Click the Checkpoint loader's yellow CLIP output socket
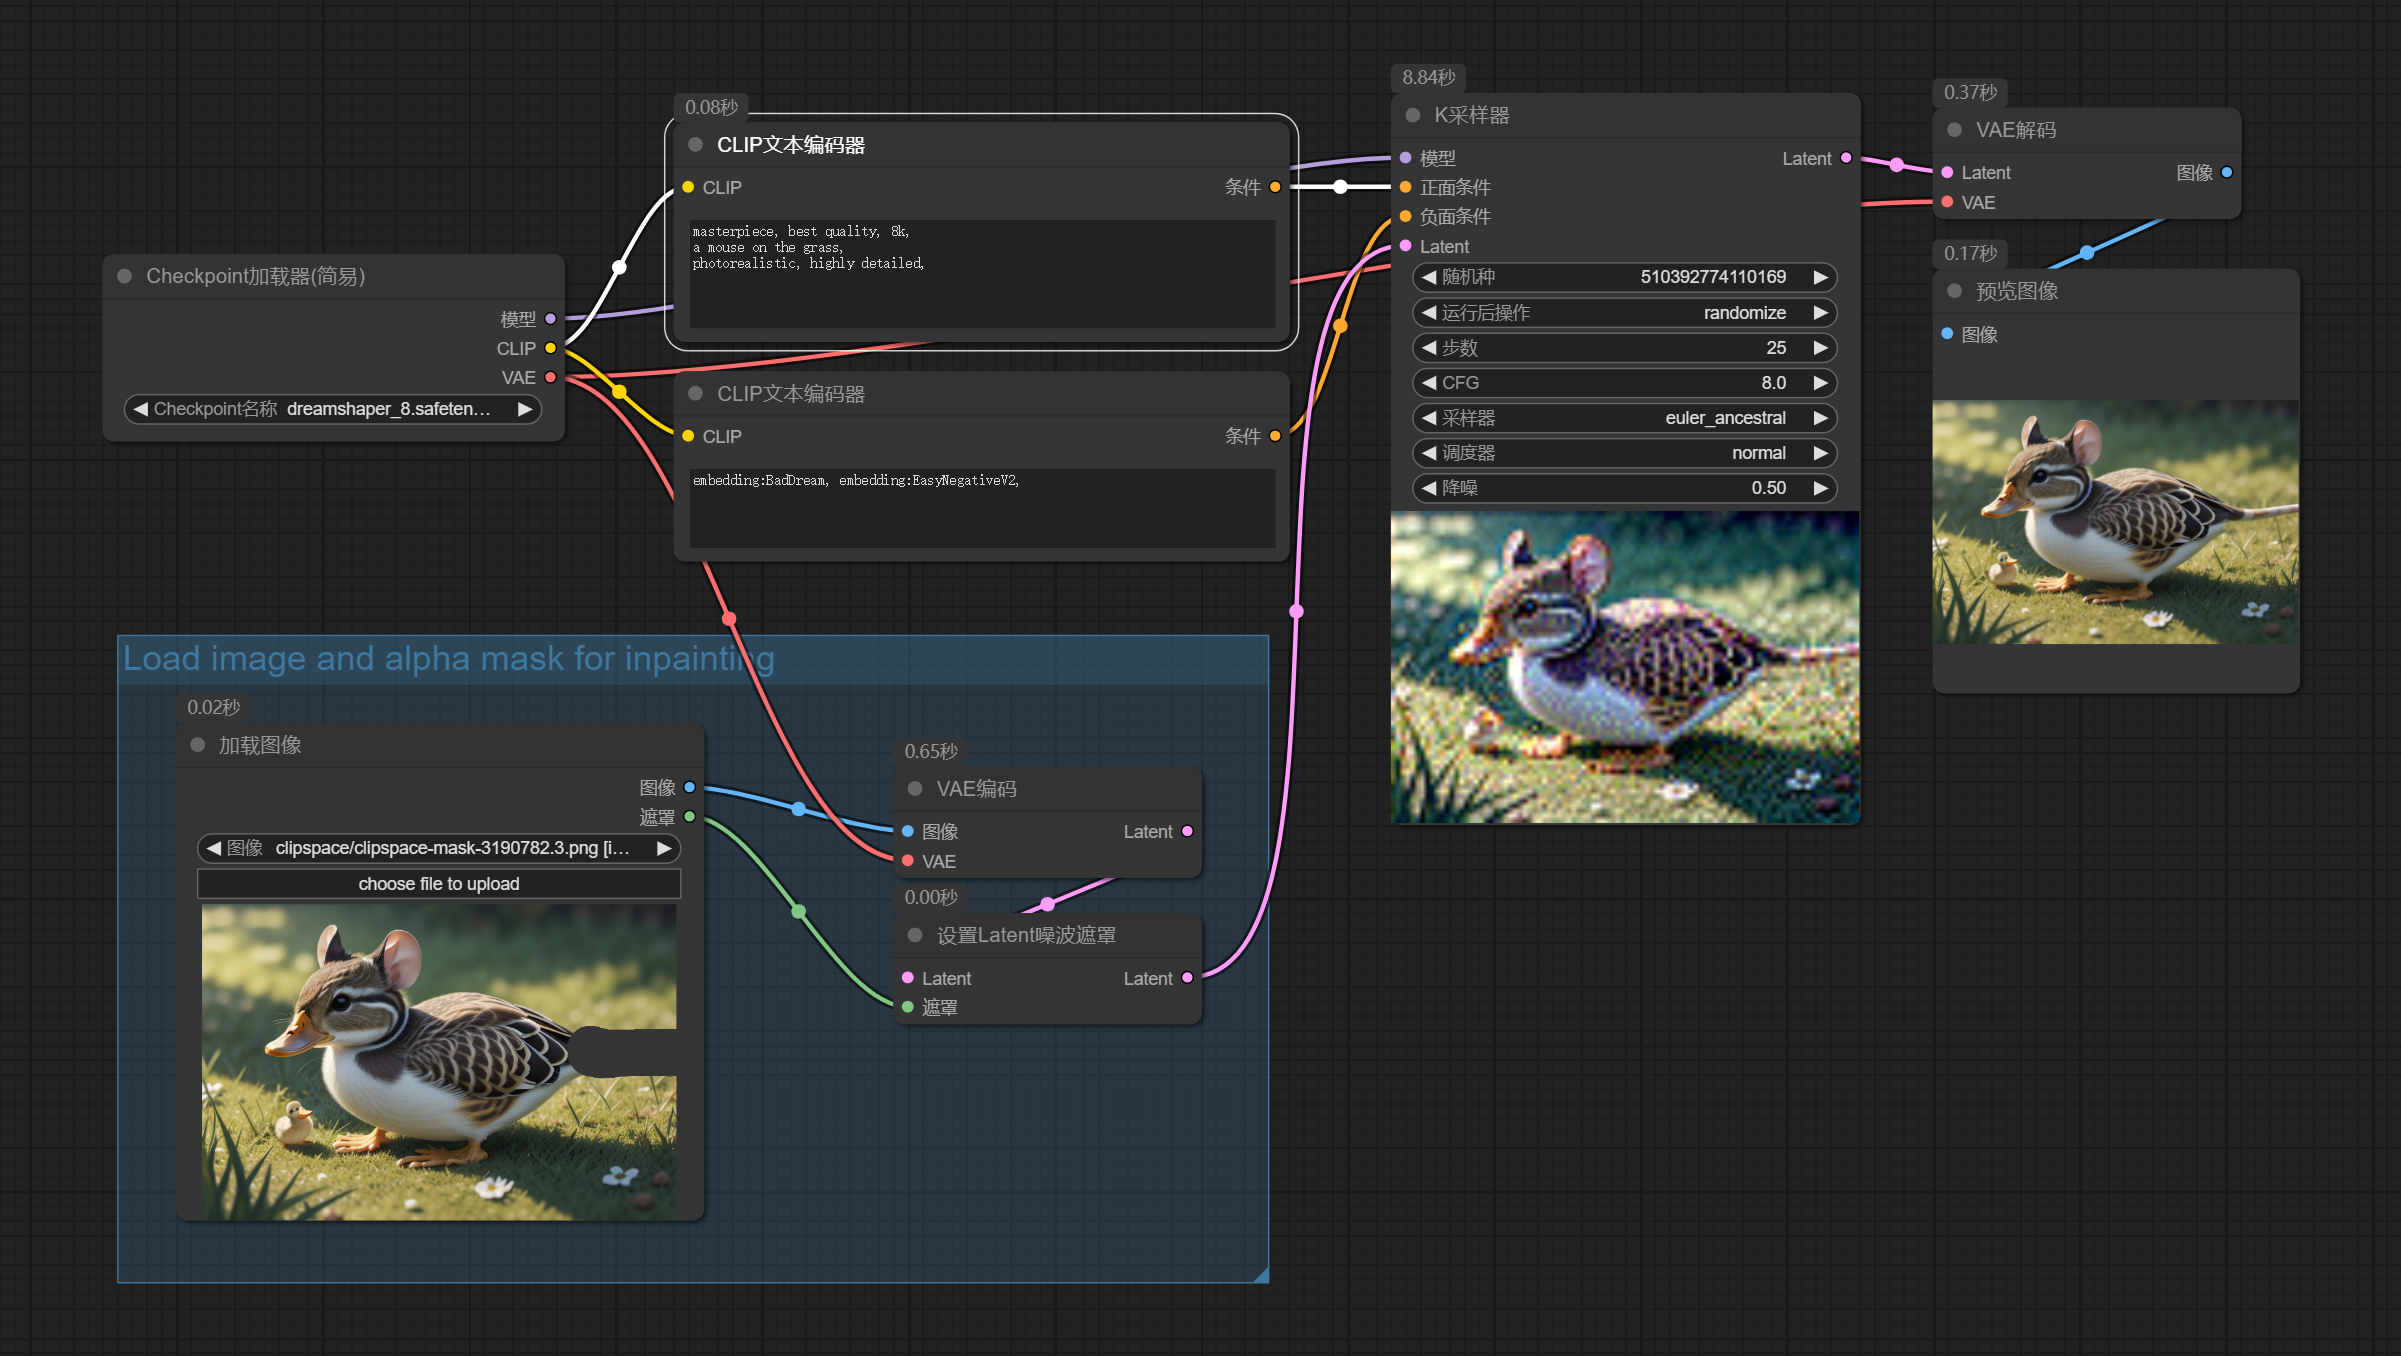The image size is (2401, 1356). (550, 348)
